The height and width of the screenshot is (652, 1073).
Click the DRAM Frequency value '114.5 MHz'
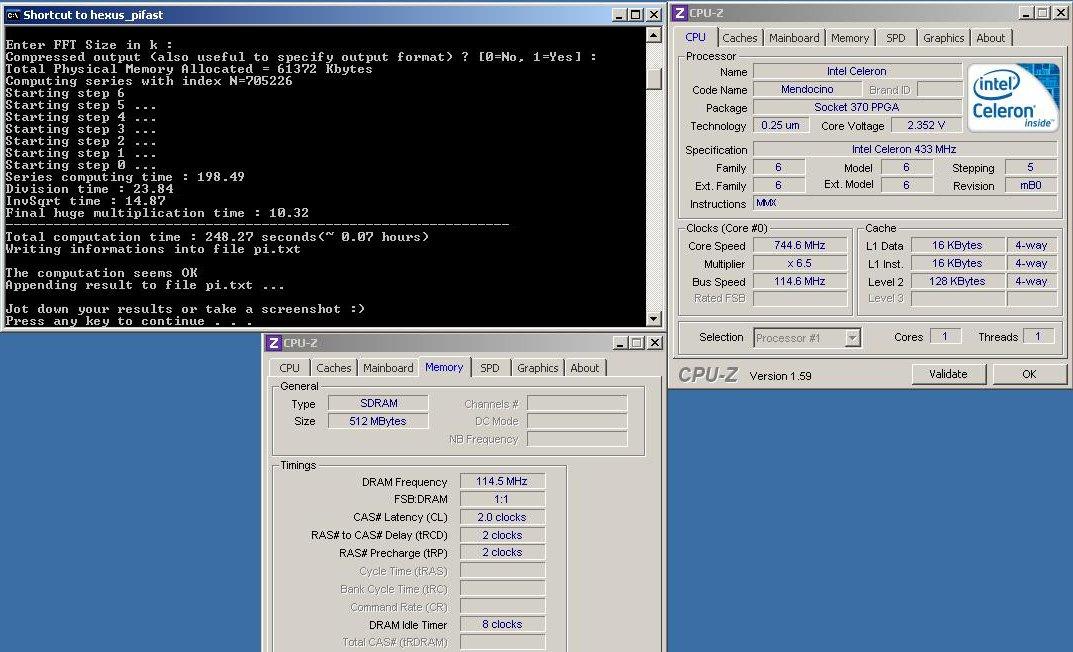pyautogui.click(x=502, y=482)
